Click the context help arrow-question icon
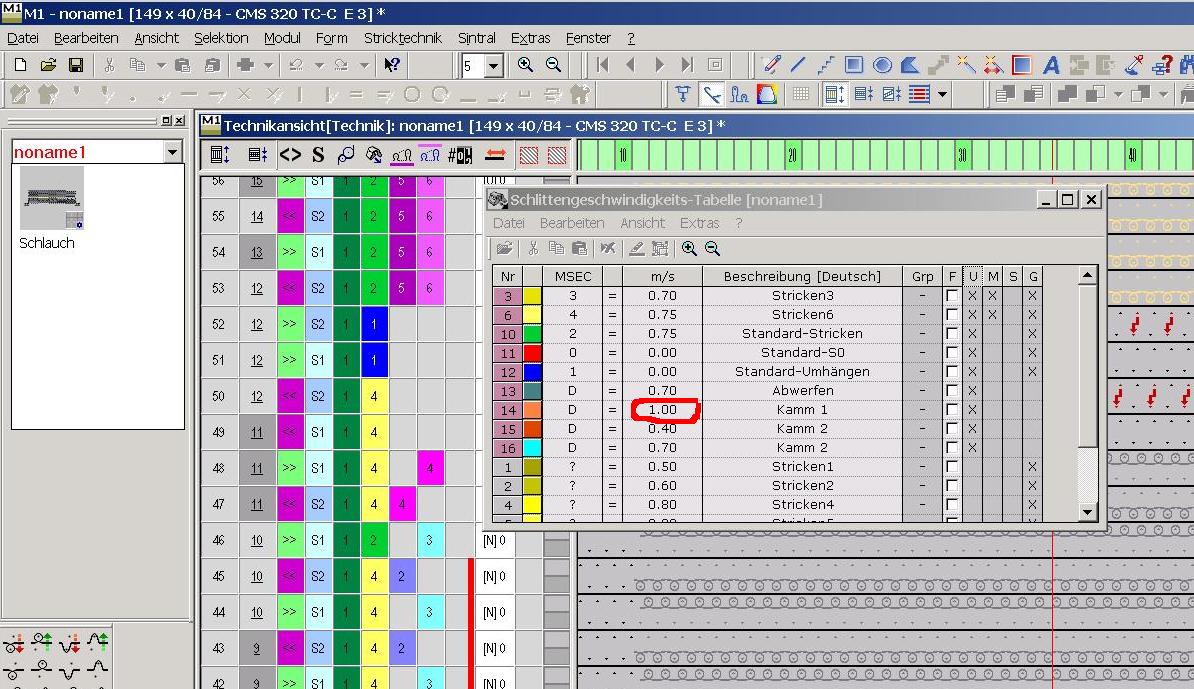 [392, 65]
